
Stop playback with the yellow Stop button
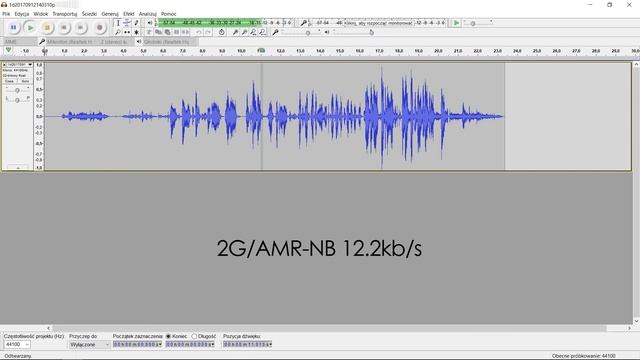point(47,27)
